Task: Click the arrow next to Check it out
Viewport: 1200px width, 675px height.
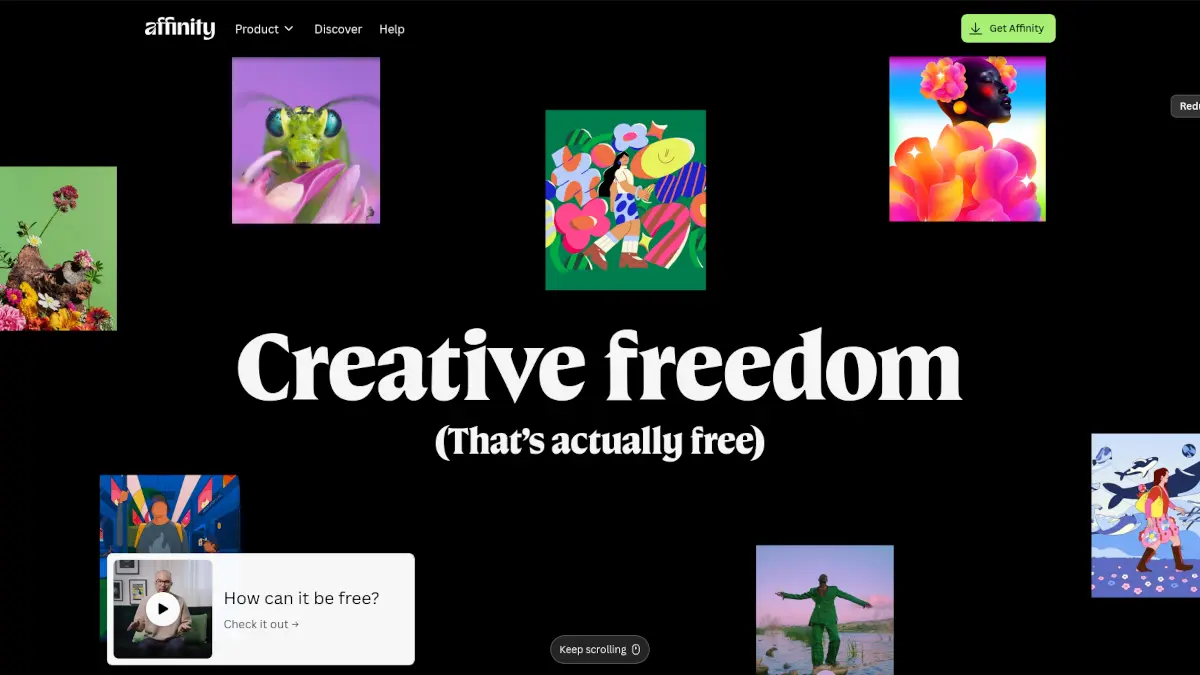Action: 295,624
